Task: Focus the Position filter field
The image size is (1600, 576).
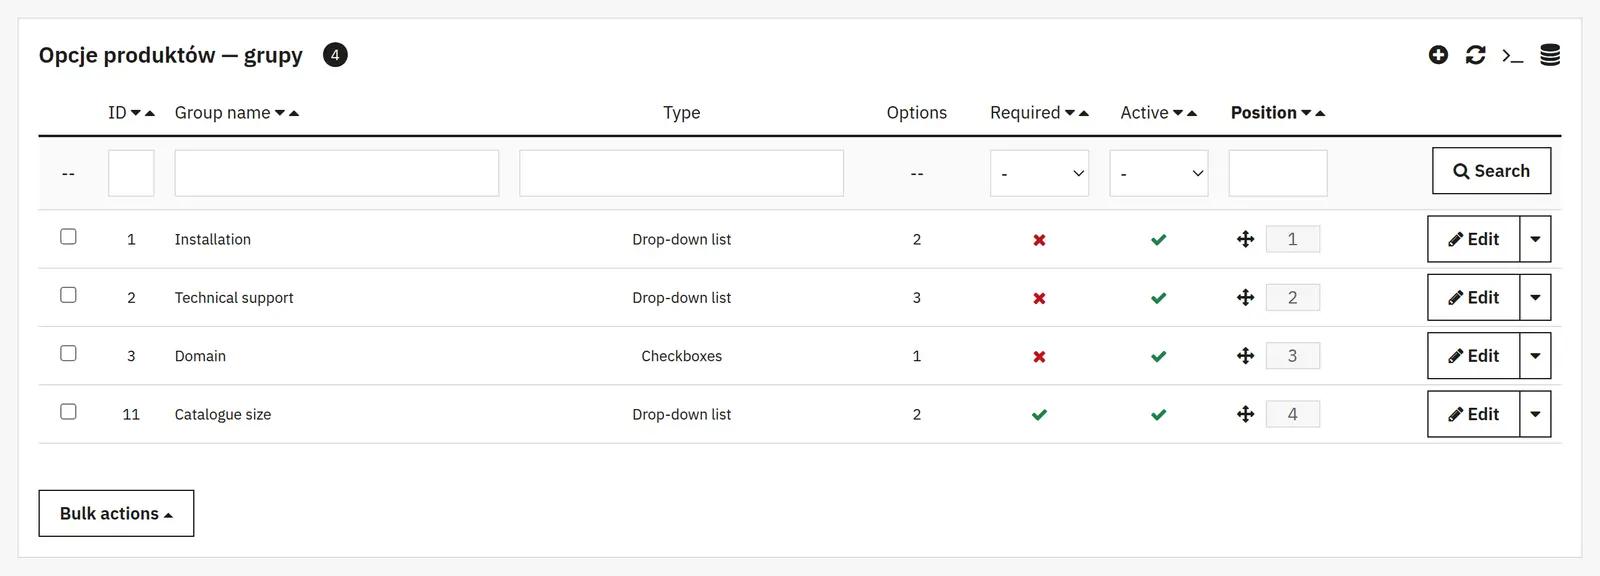Action: [1278, 173]
